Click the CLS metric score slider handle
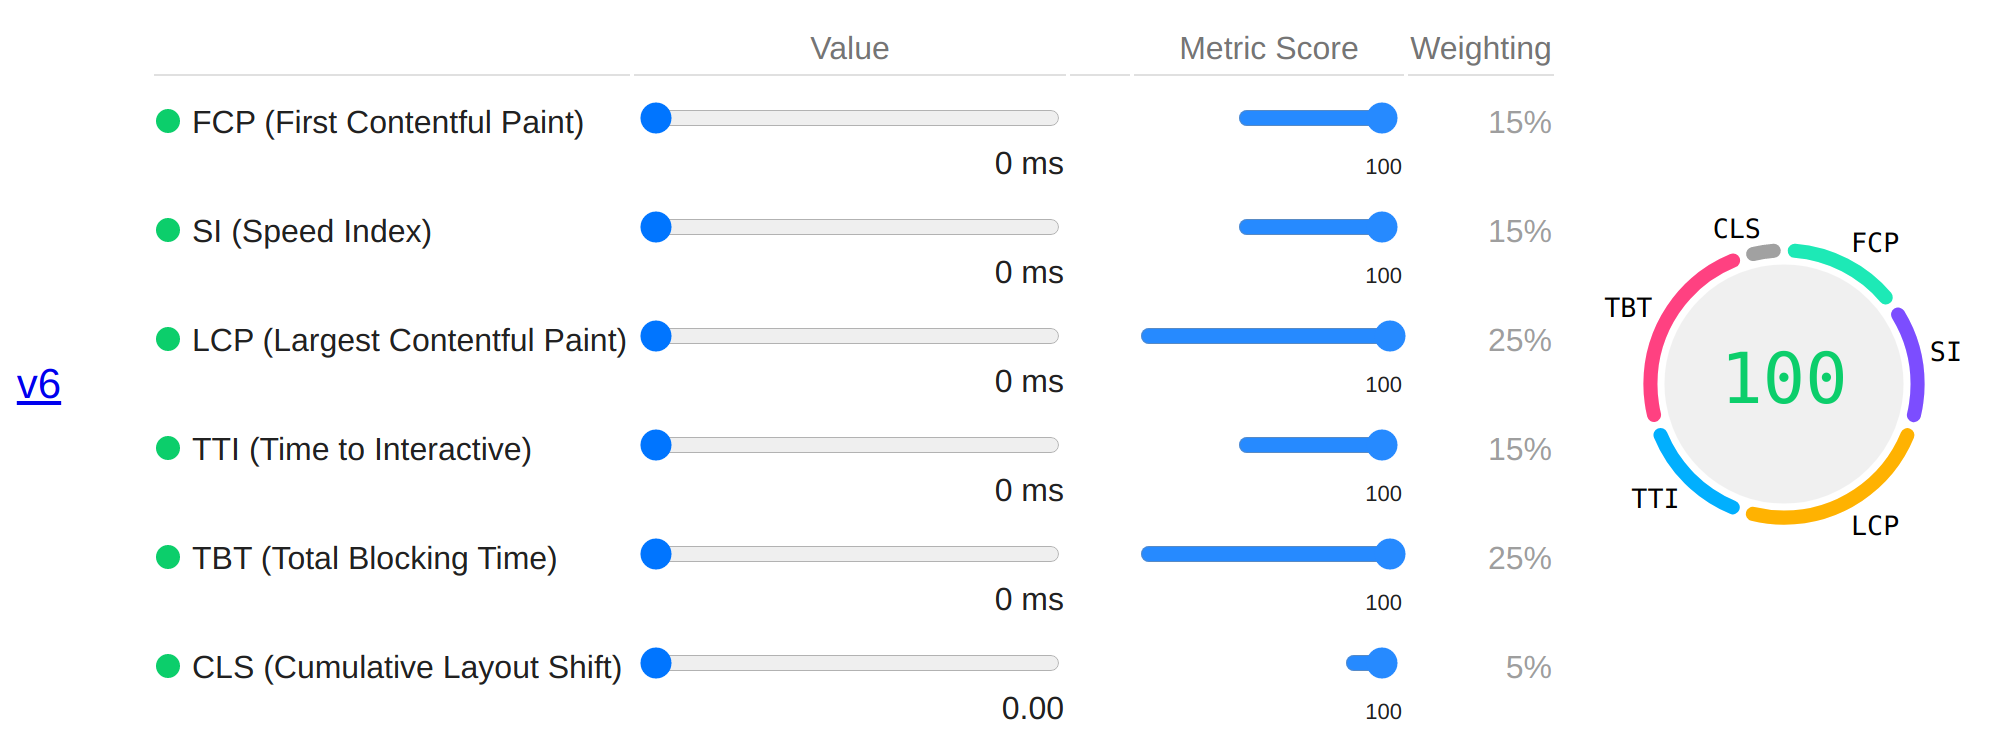The width and height of the screenshot is (1992, 740). pyautogui.click(x=1382, y=663)
